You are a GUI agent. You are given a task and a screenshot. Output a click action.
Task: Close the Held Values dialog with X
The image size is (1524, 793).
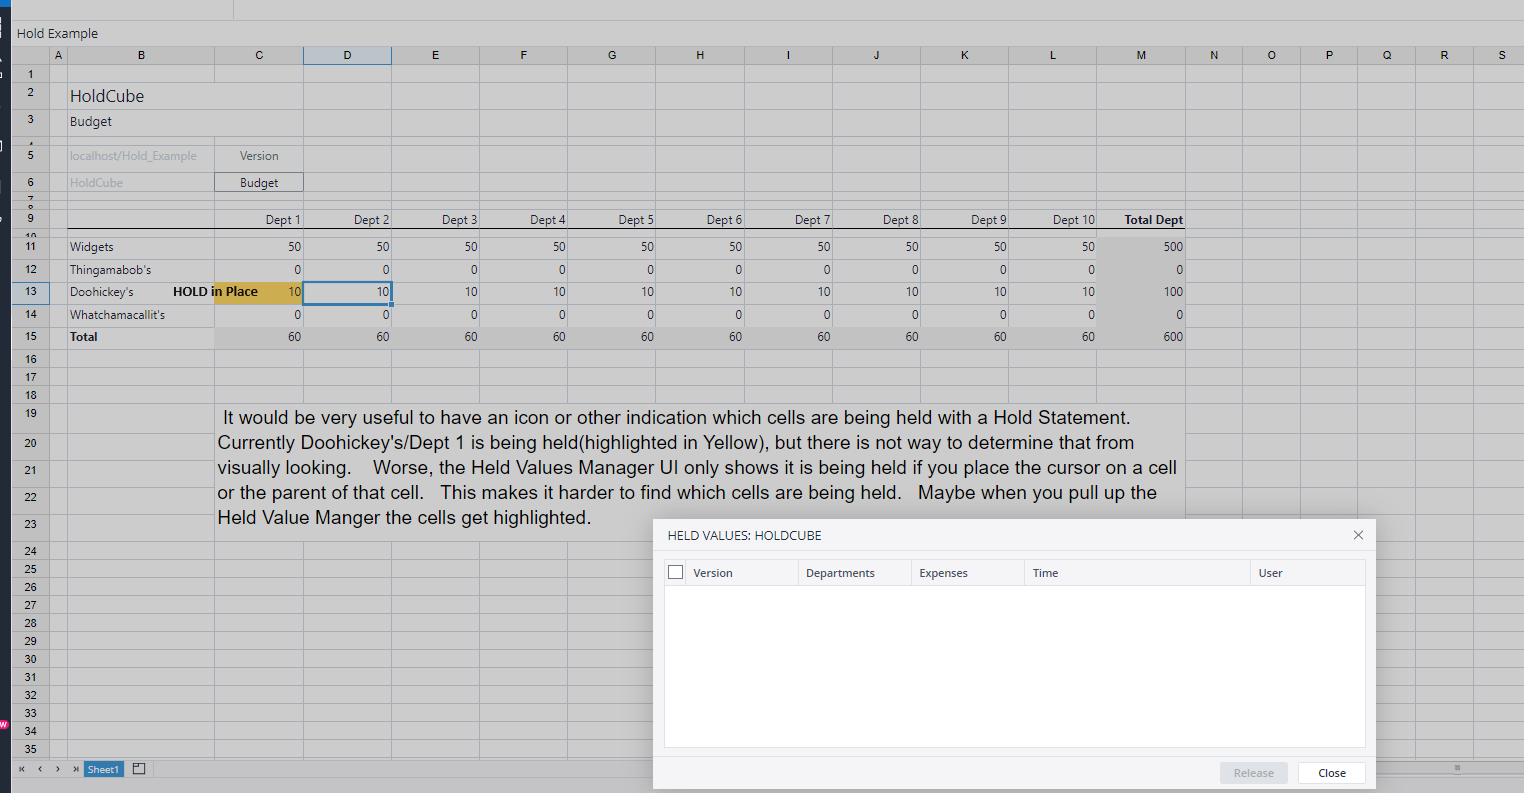coord(1358,535)
